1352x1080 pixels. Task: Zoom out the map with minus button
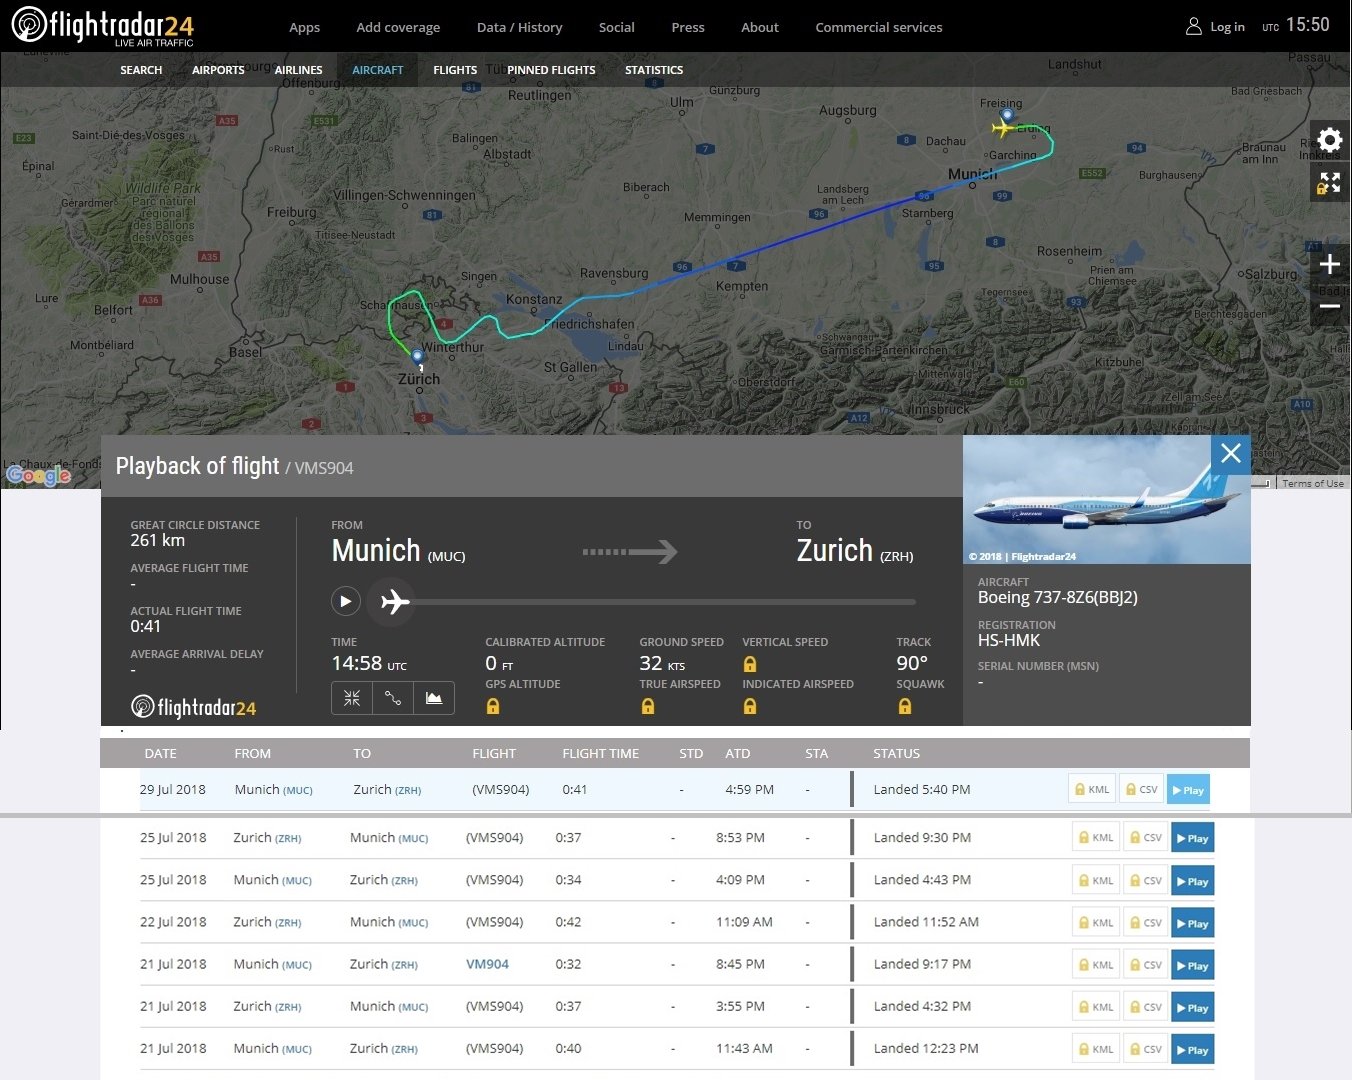tap(1330, 306)
